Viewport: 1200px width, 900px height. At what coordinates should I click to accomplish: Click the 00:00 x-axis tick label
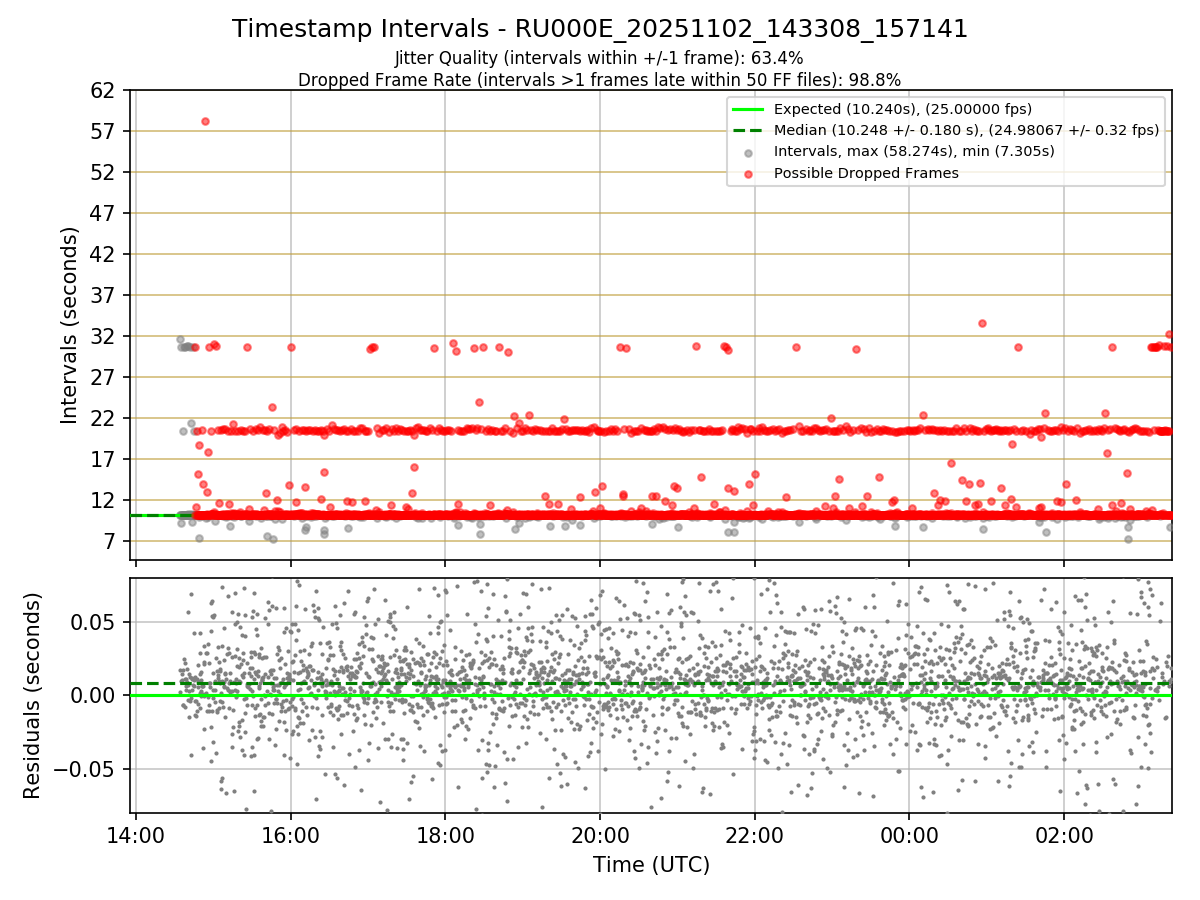click(x=908, y=833)
